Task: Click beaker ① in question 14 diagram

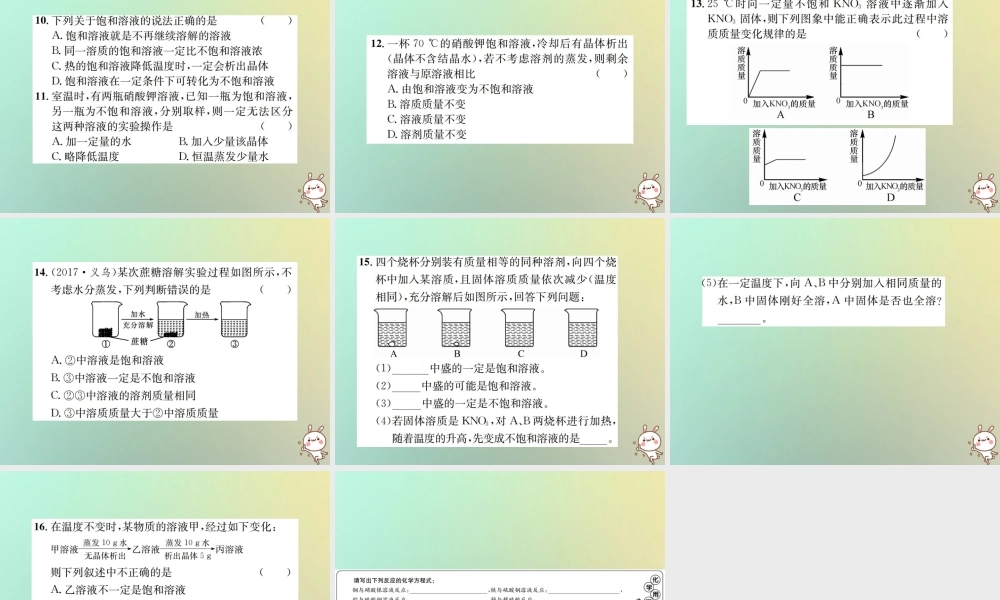Action: [107, 319]
